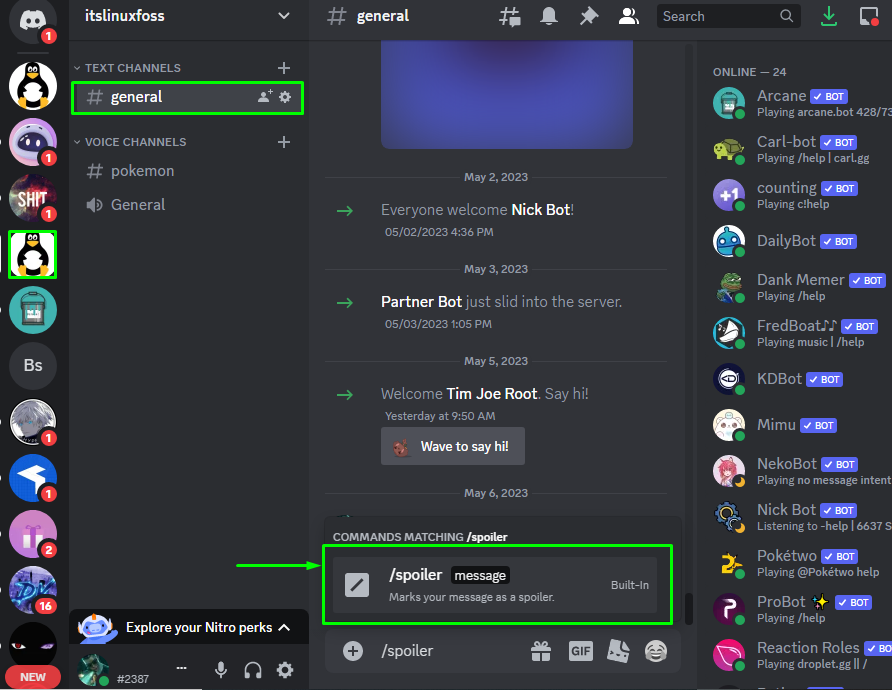This screenshot has width=892, height=690.
Task: Open Nitro gift icon in message bar
Action: click(x=541, y=651)
